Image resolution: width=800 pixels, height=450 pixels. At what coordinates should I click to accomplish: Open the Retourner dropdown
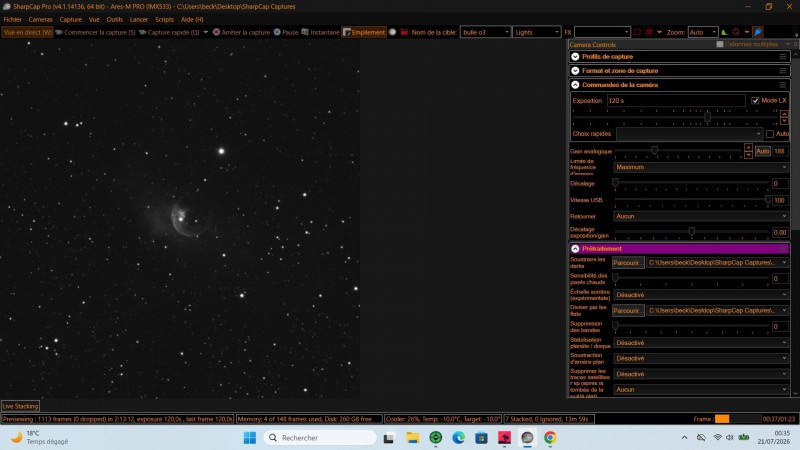tap(701, 216)
